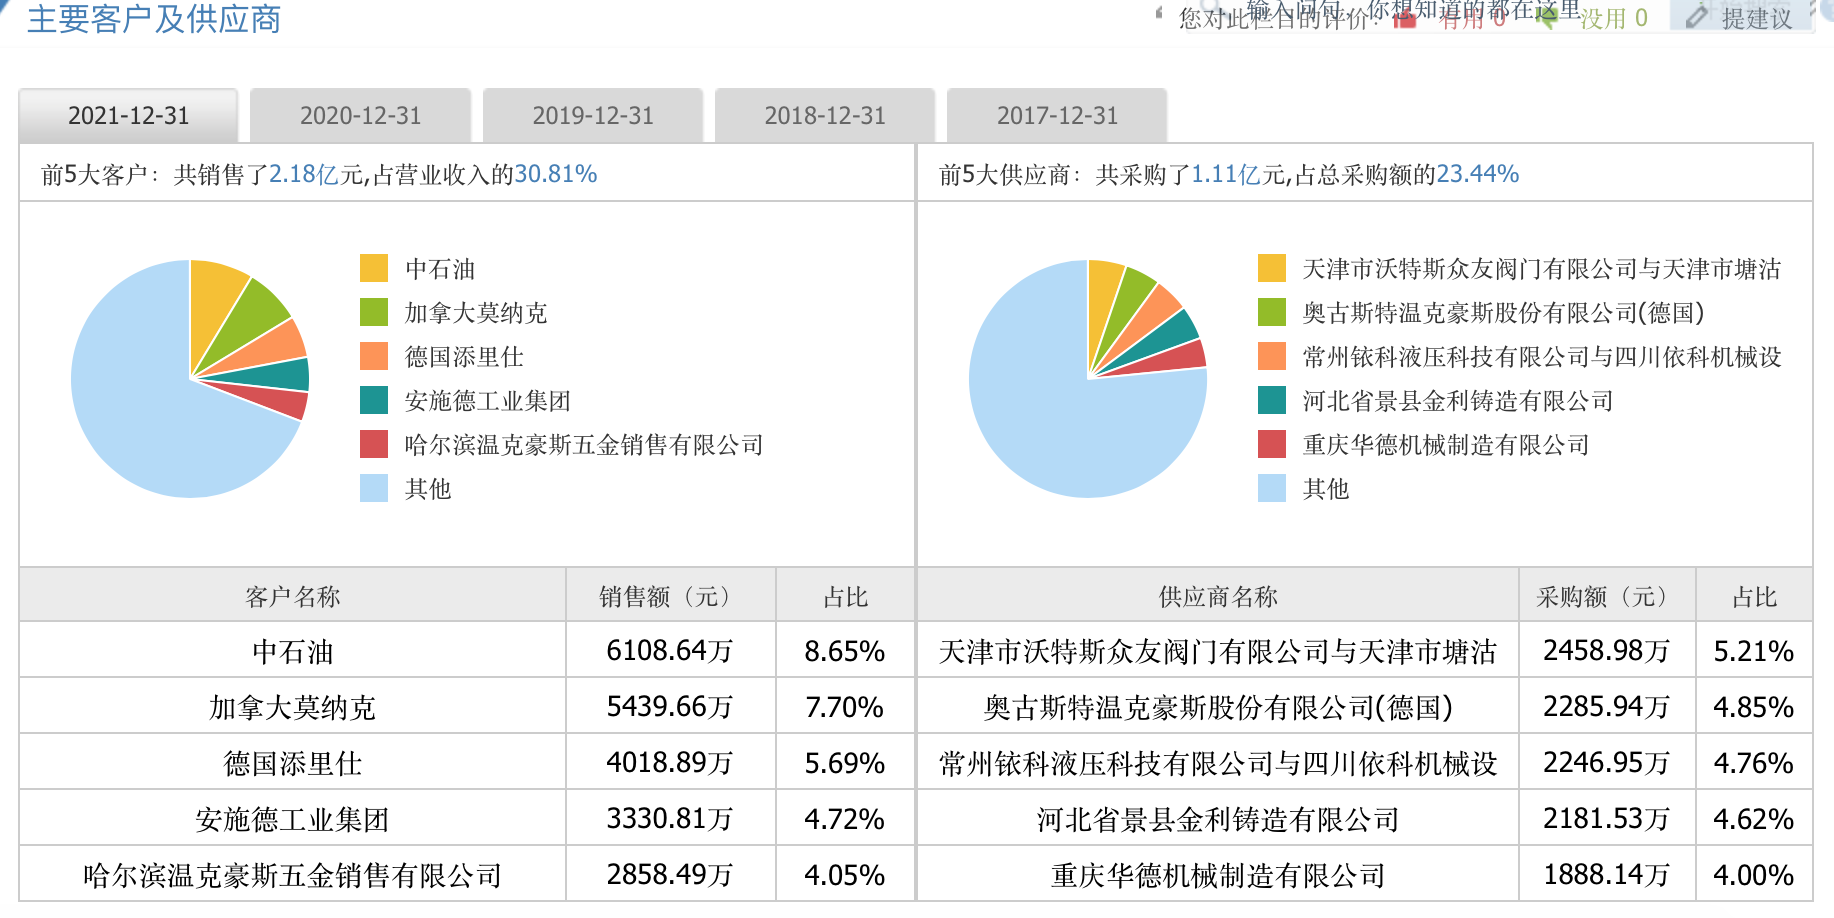Click the 哈尔滨温克豪斯五金销售有限公司 table cell
Screen dimensions: 1834x918
pos(293,875)
